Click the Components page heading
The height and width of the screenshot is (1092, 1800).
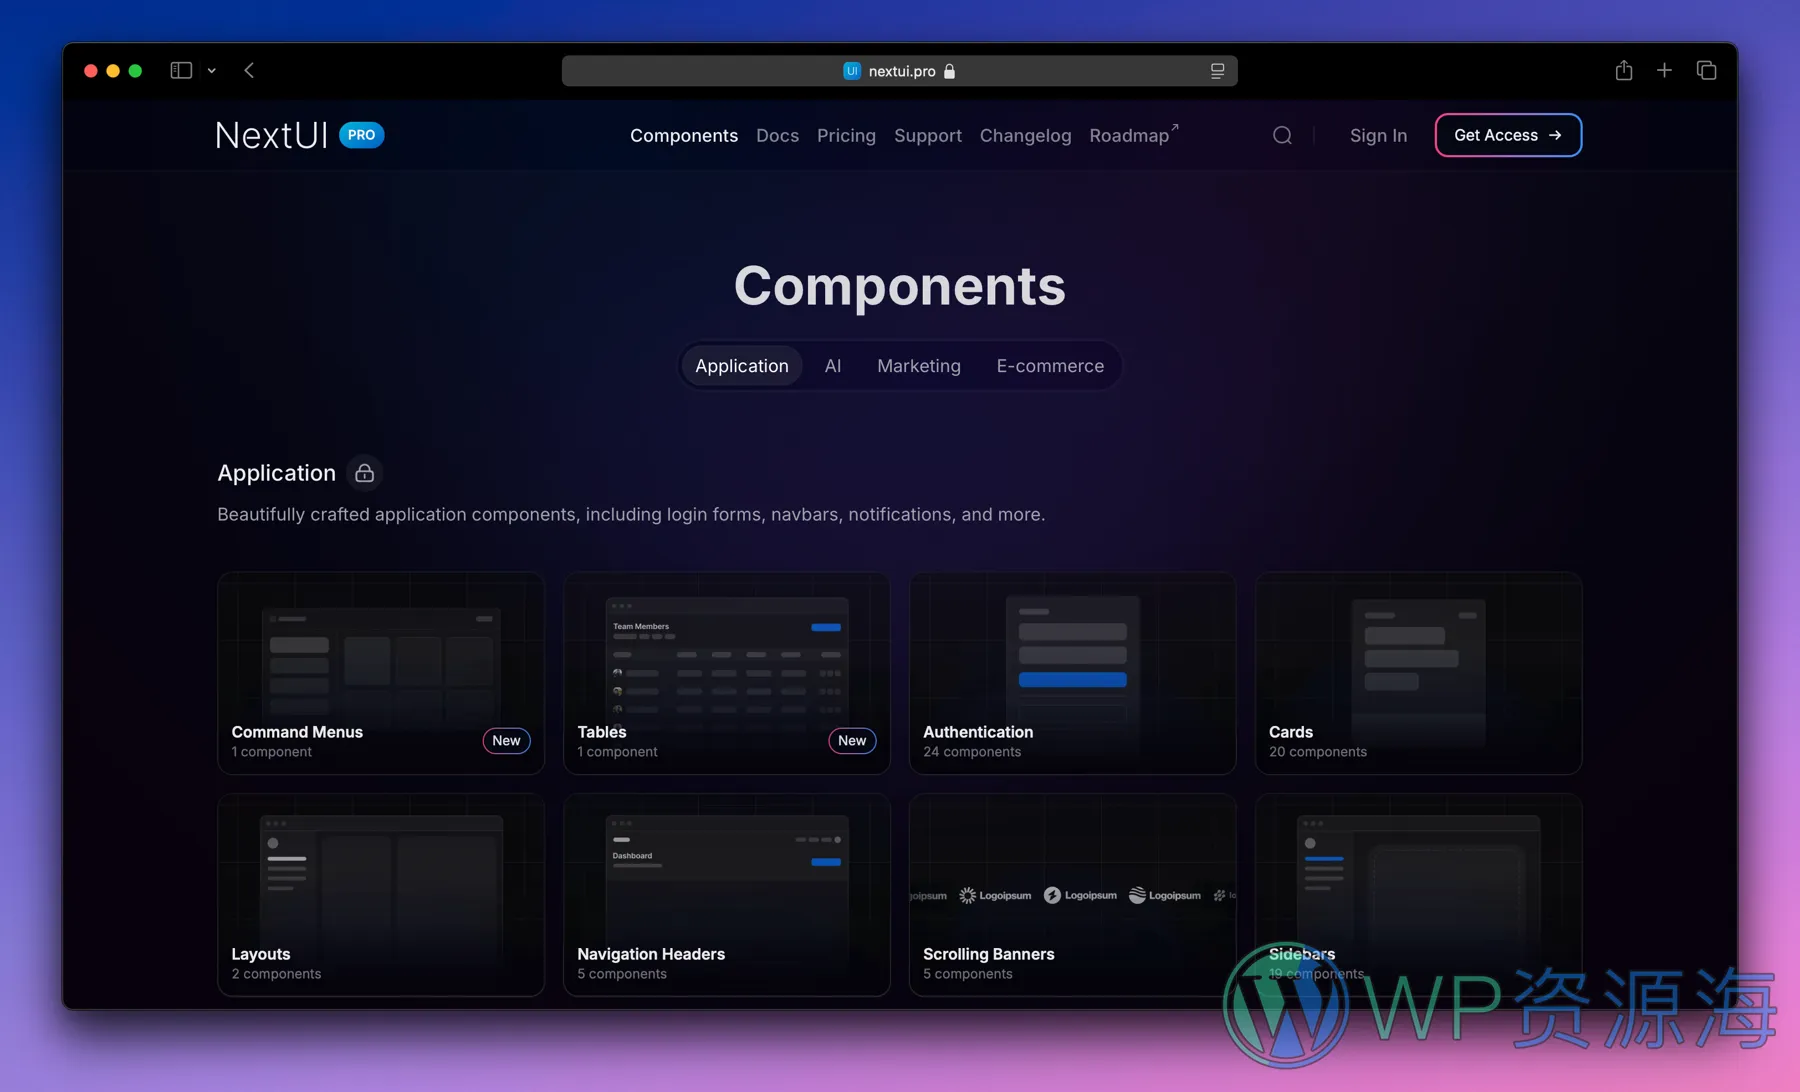899,286
